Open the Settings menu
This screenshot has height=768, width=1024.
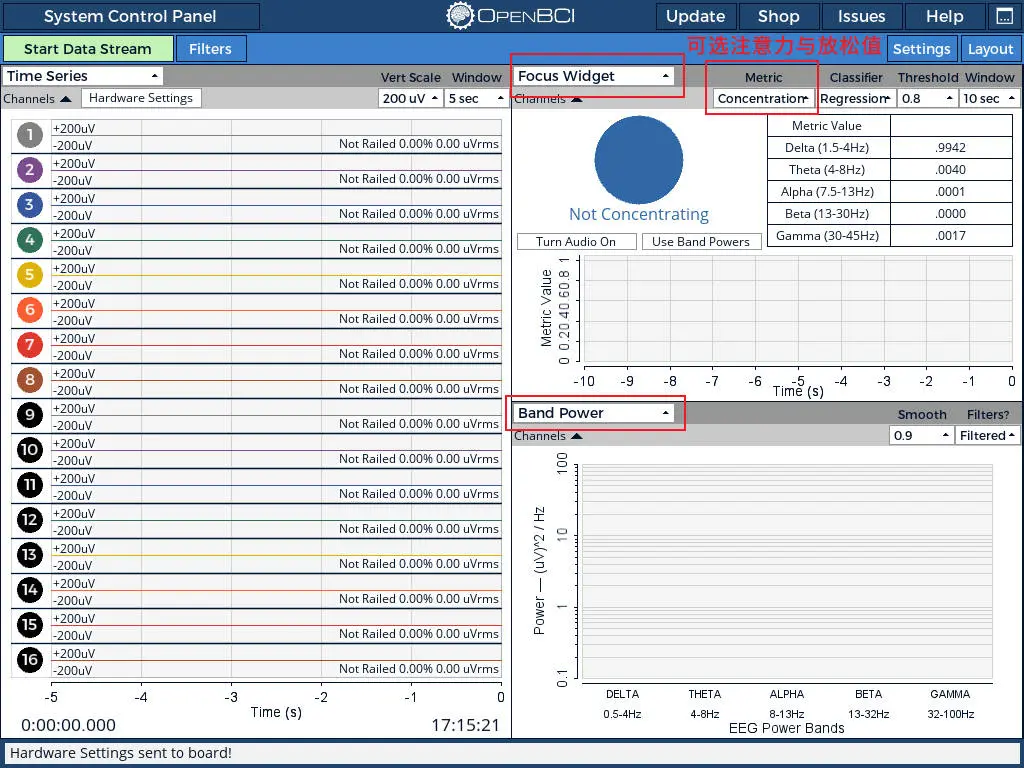tap(921, 49)
